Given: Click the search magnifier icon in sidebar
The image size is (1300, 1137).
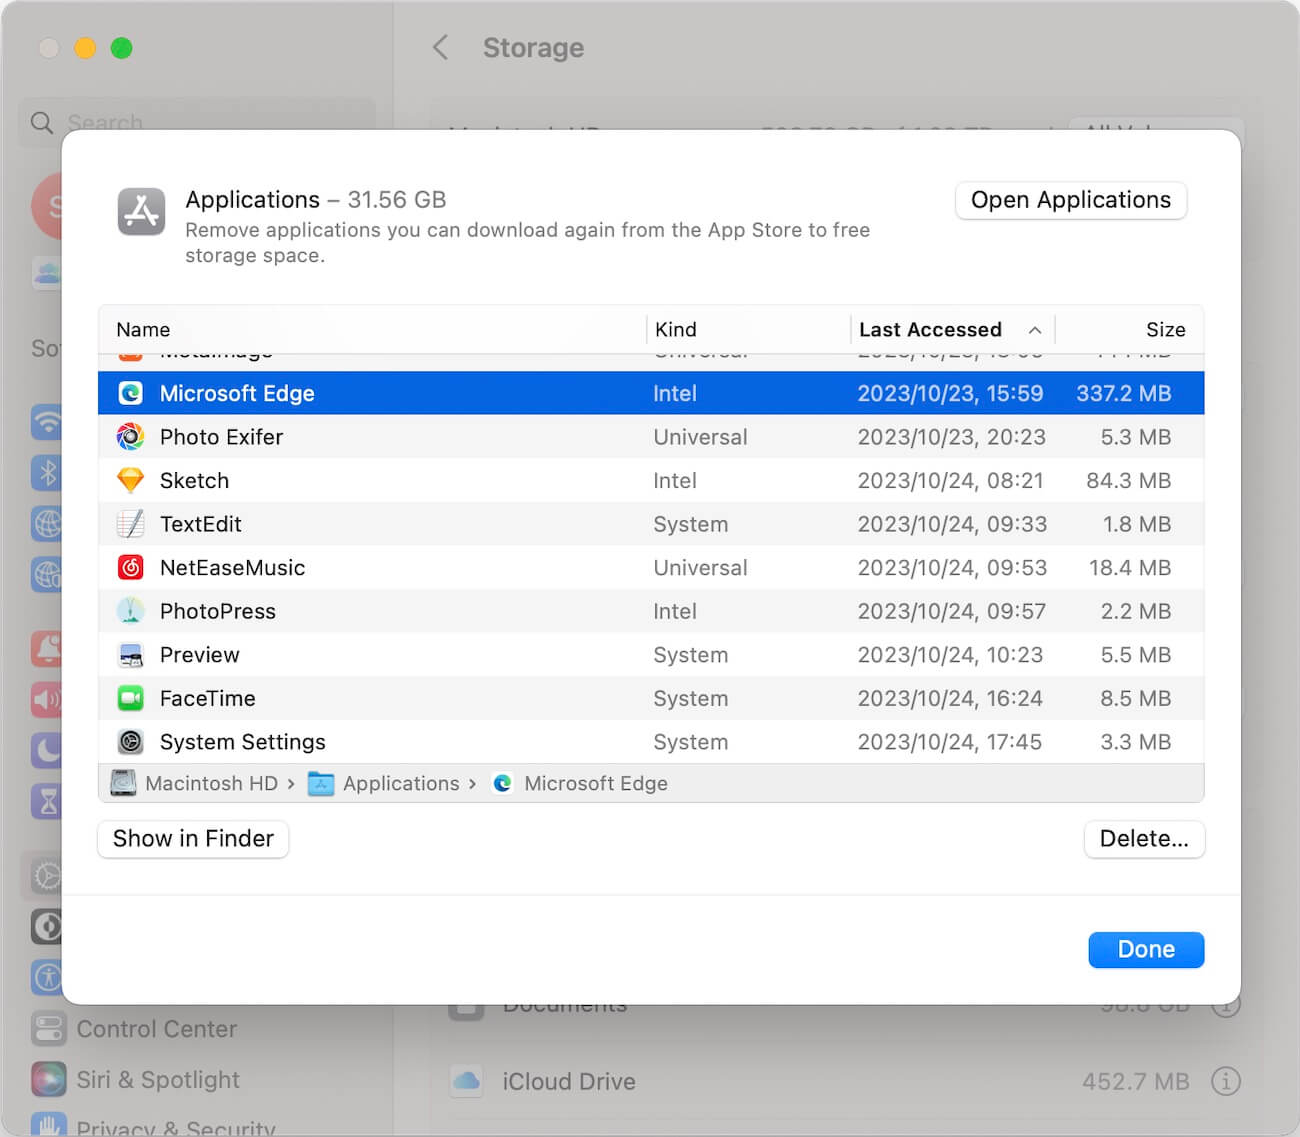Looking at the screenshot, I should [42, 123].
